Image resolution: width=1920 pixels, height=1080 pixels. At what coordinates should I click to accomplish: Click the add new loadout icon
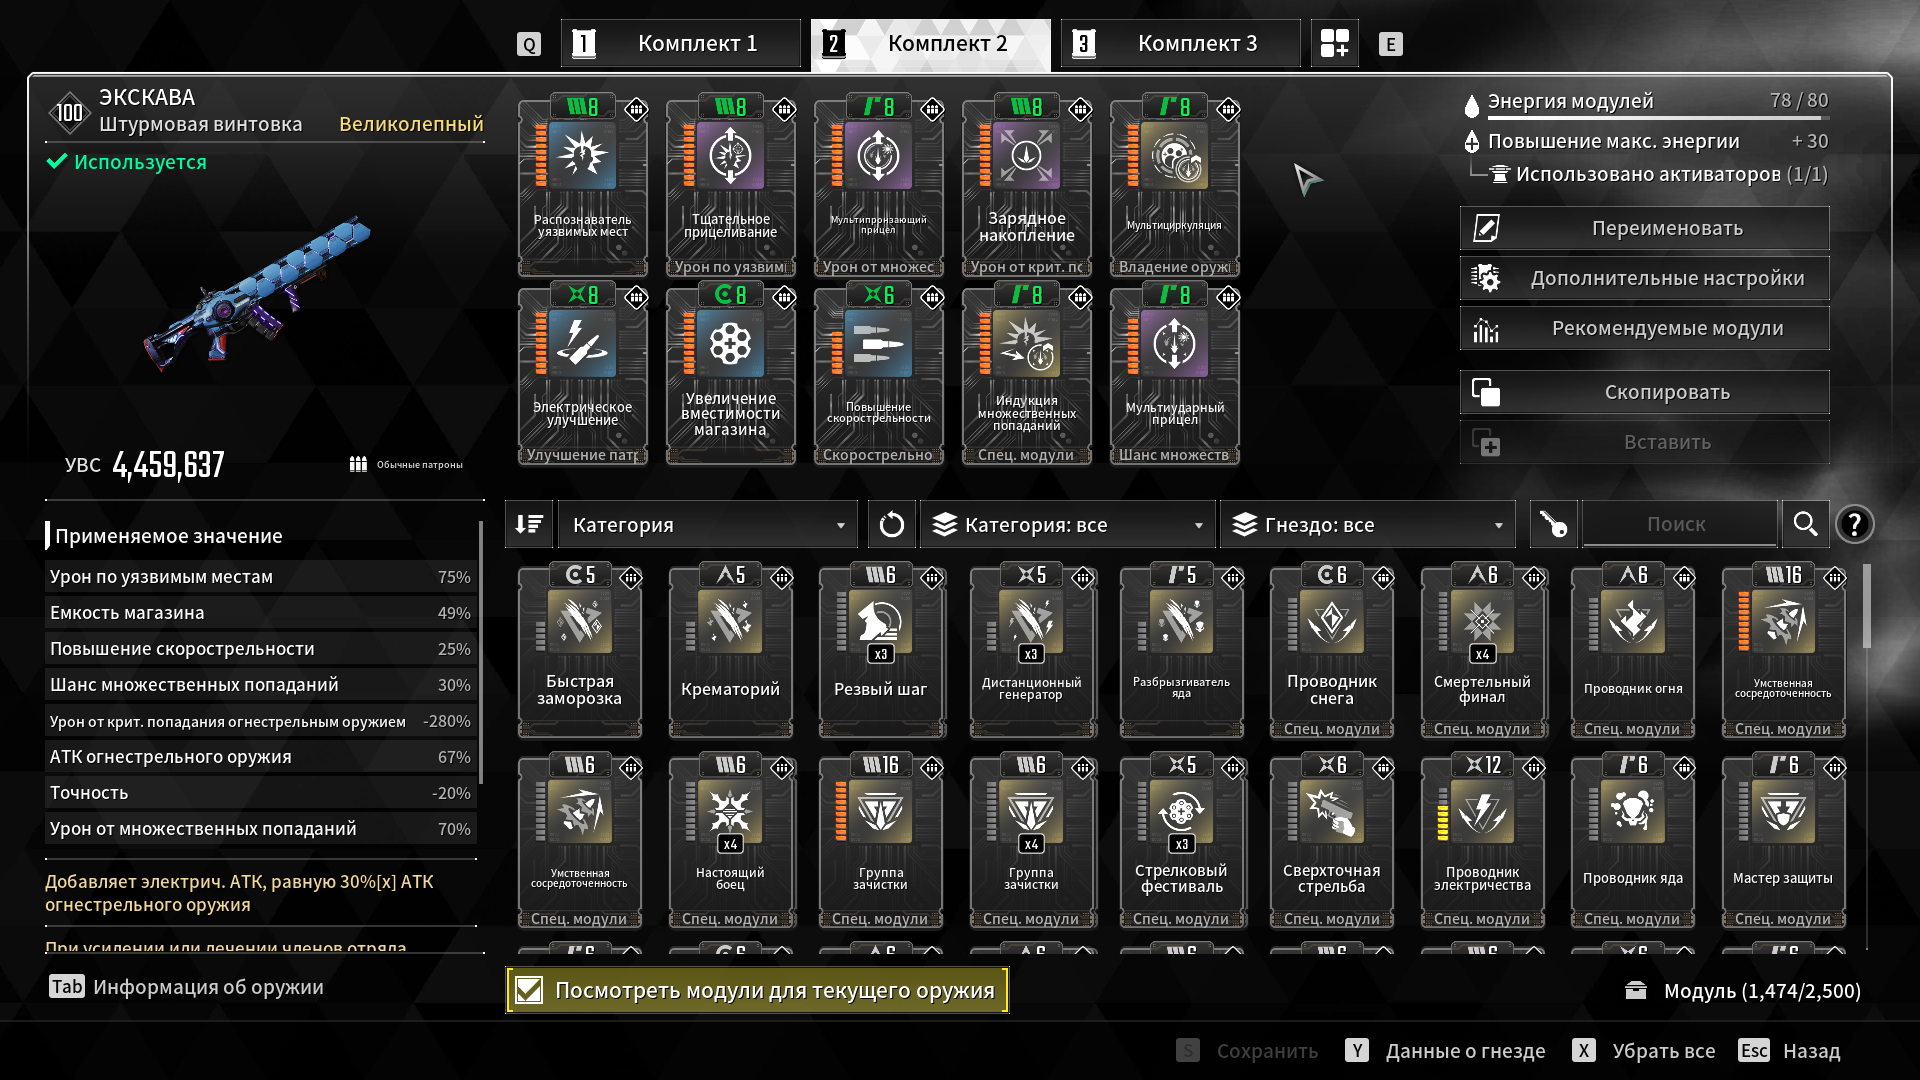(1334, 43)
